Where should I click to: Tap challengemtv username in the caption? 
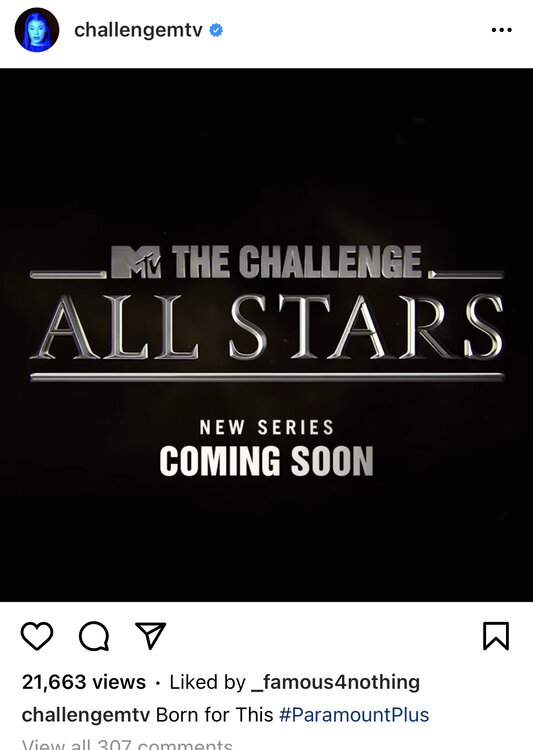pos(86,715)
